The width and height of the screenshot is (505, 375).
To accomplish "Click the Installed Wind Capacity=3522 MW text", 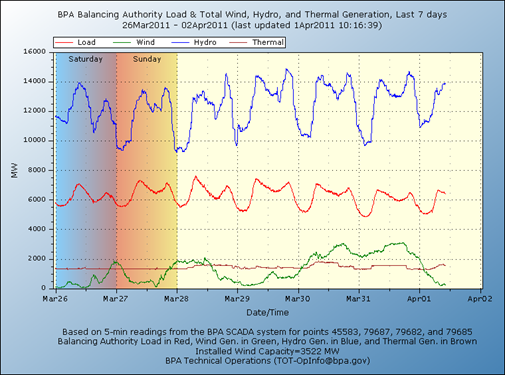I will point(267,351).
